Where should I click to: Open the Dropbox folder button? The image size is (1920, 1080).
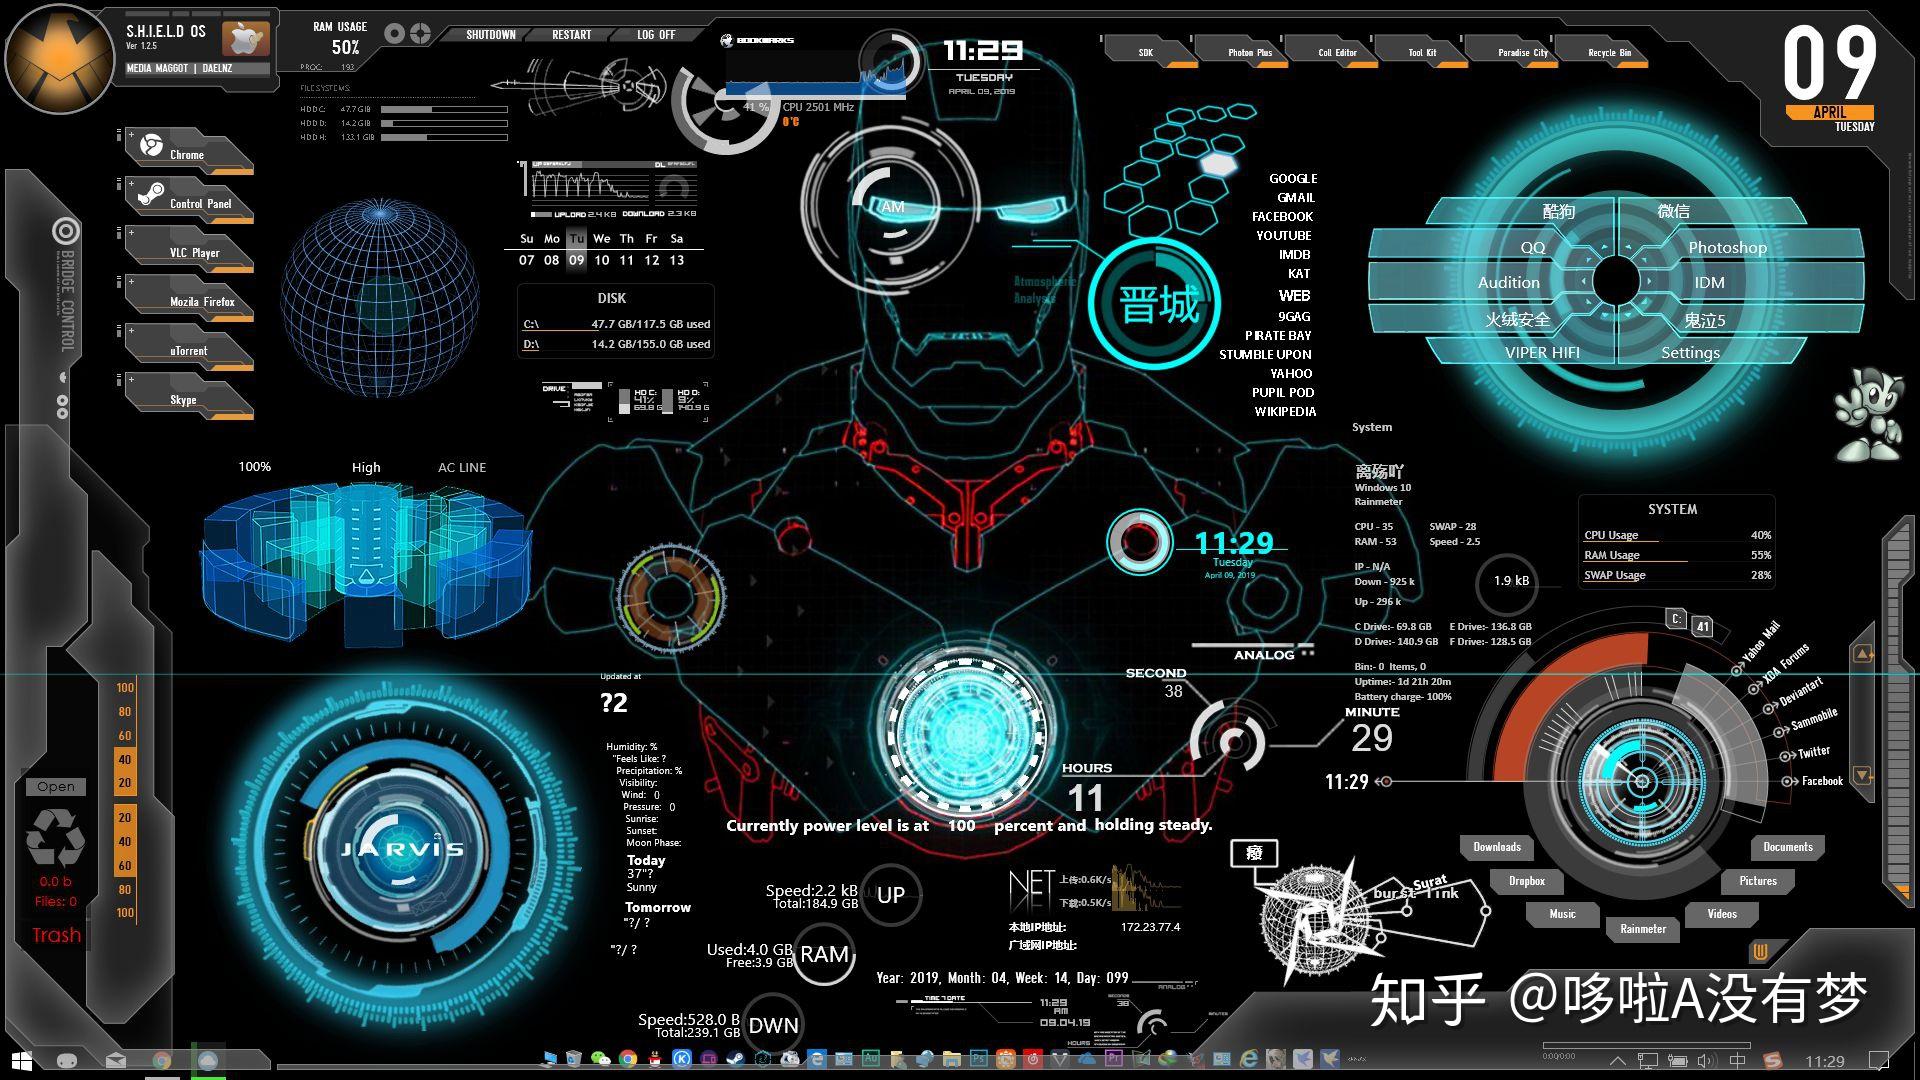(1527, 881)
